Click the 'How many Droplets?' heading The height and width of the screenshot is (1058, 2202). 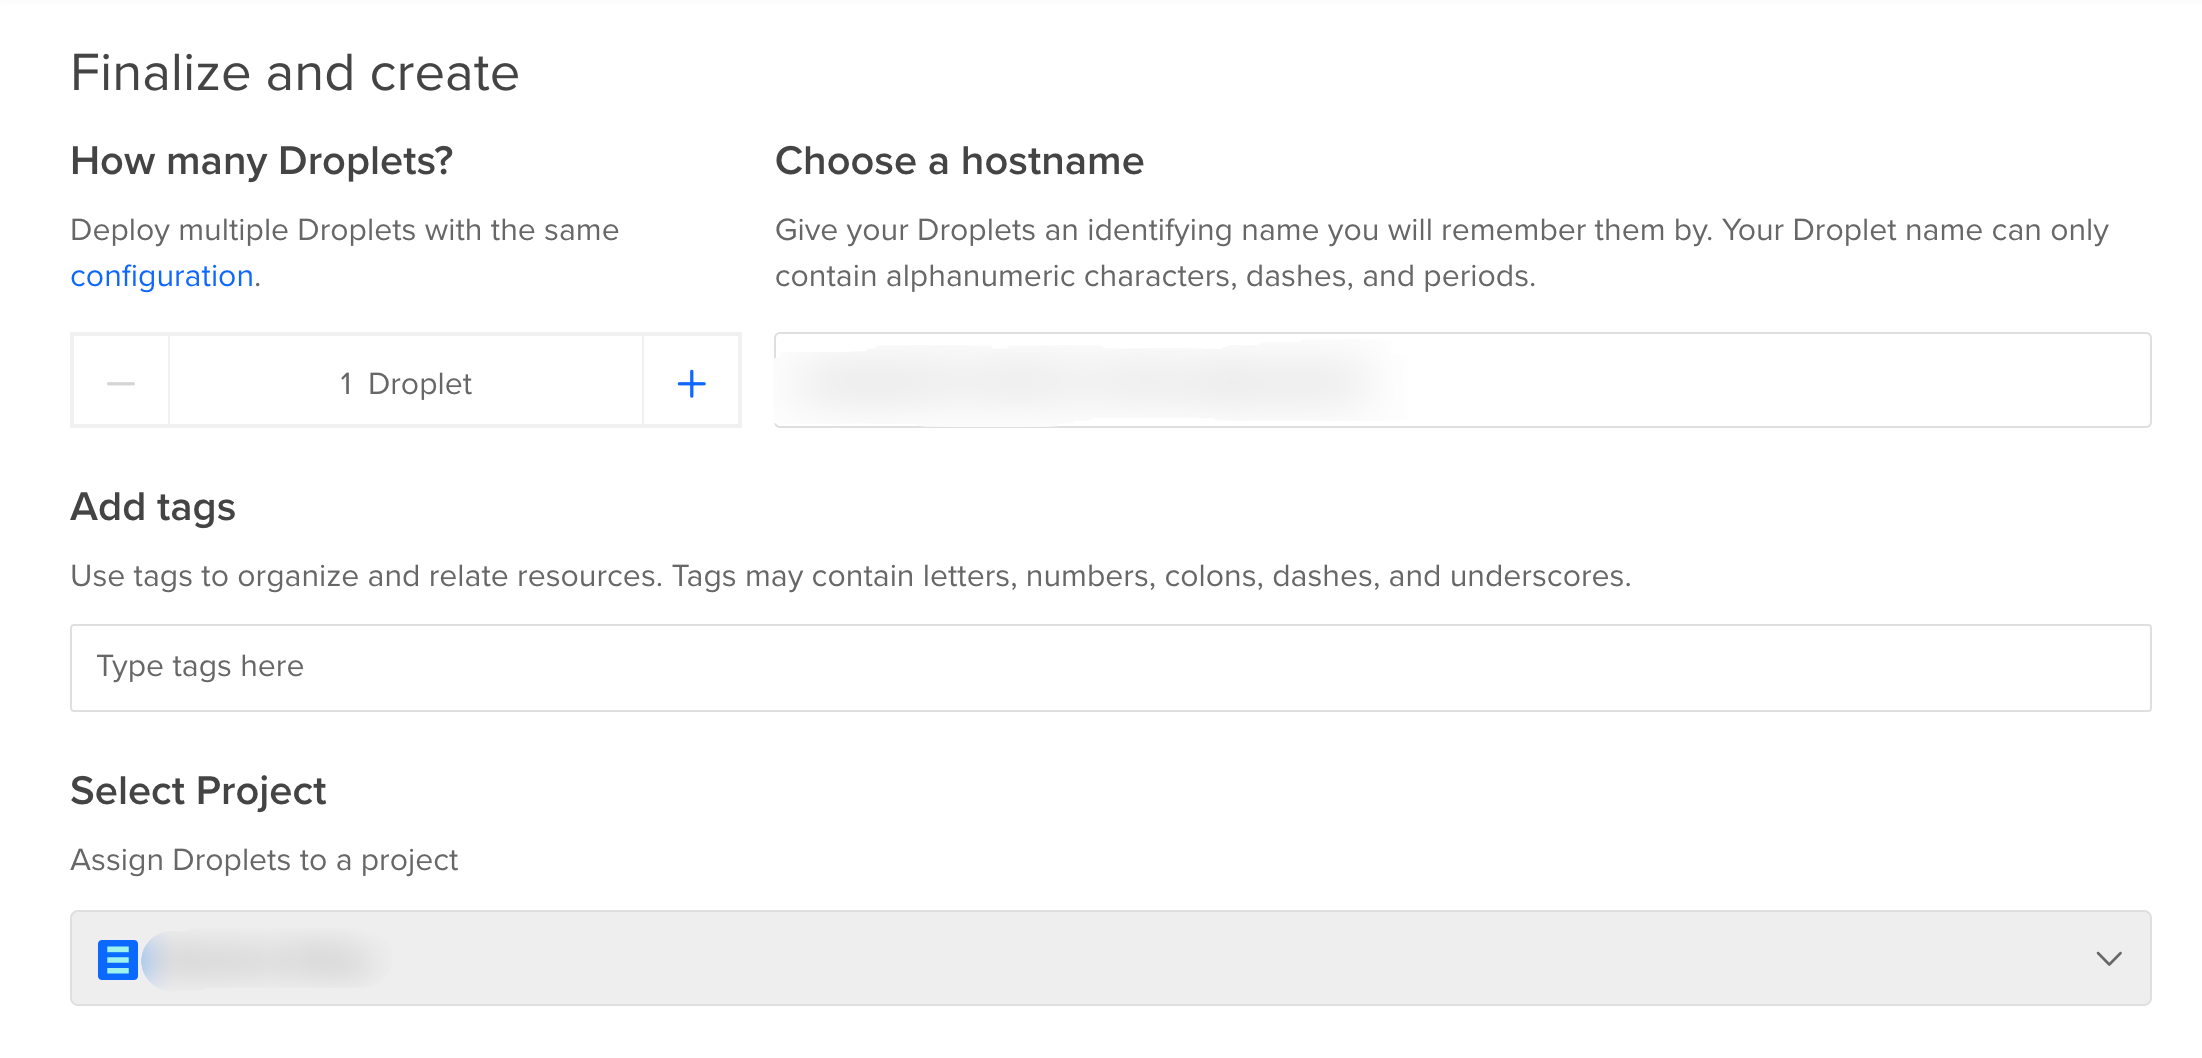coord(262,161)
